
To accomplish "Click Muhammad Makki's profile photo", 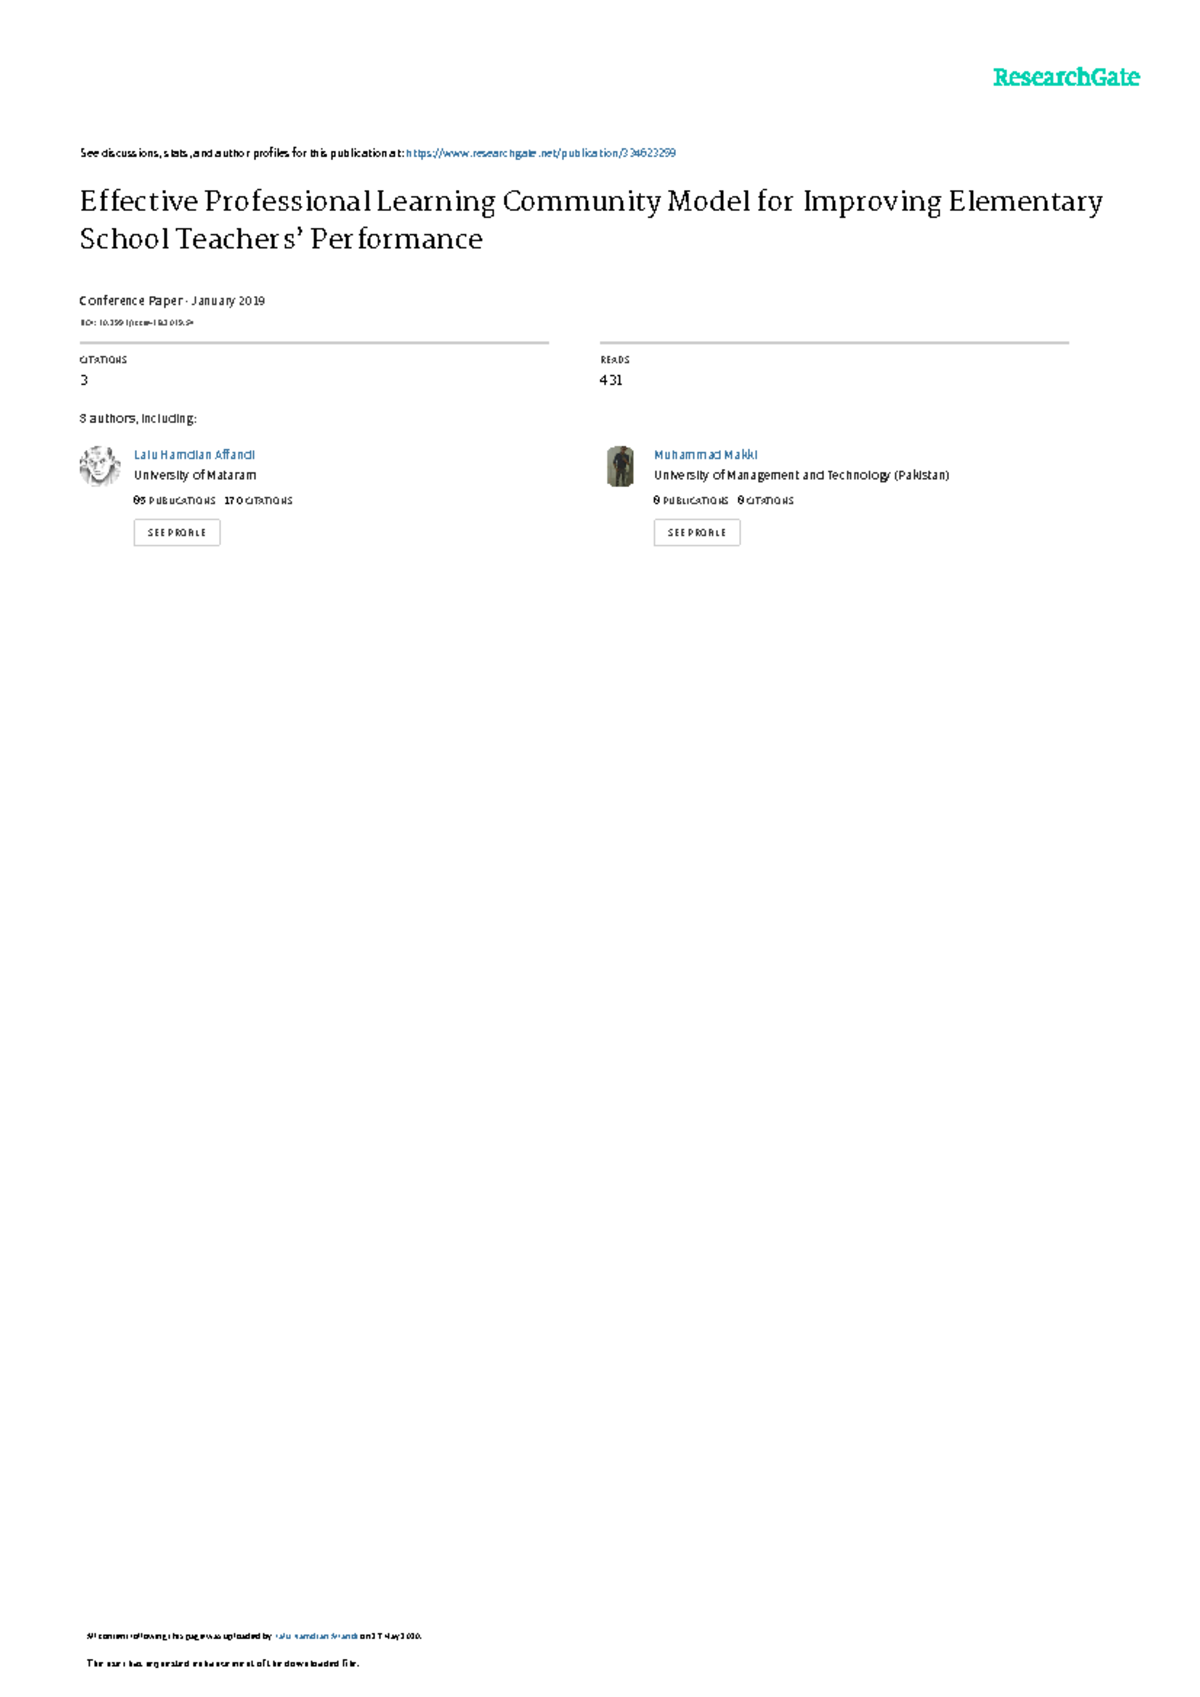I will (x=620, y=466).
